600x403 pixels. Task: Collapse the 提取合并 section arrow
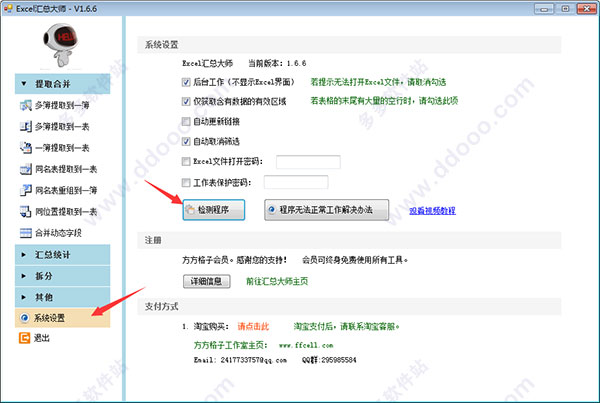24,84
